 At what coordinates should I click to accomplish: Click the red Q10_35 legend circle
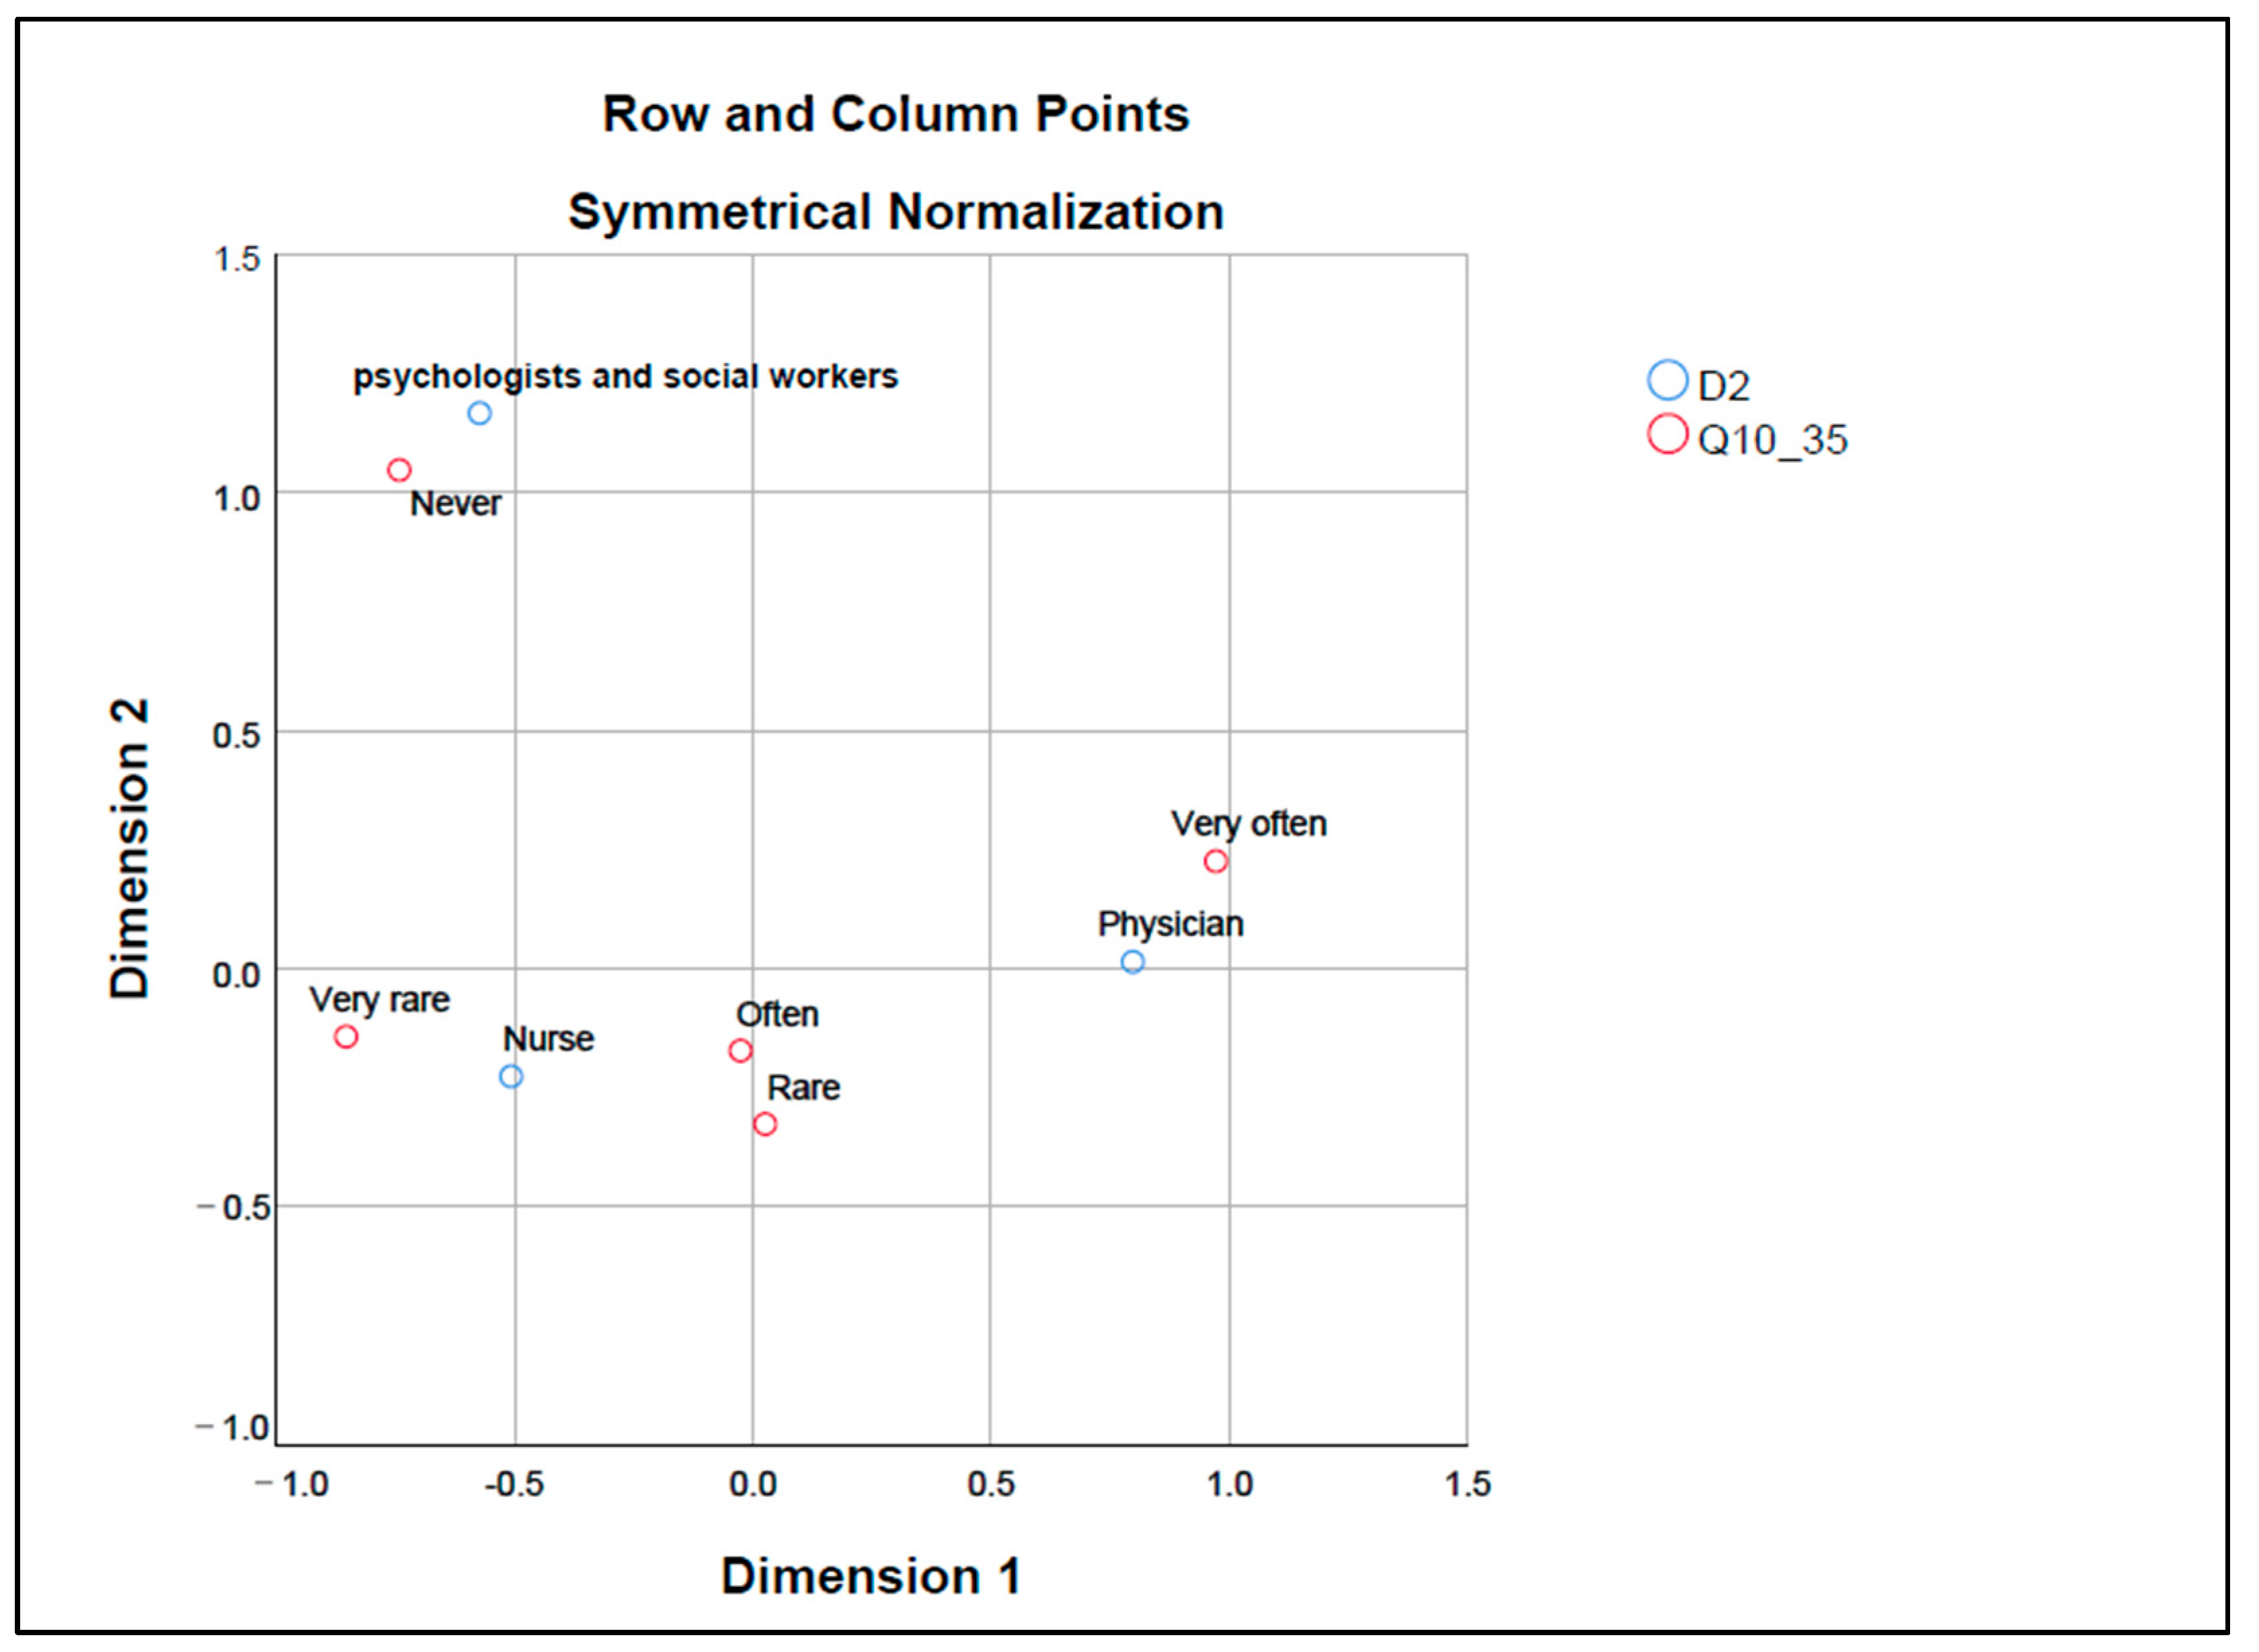coord(1668,435)
